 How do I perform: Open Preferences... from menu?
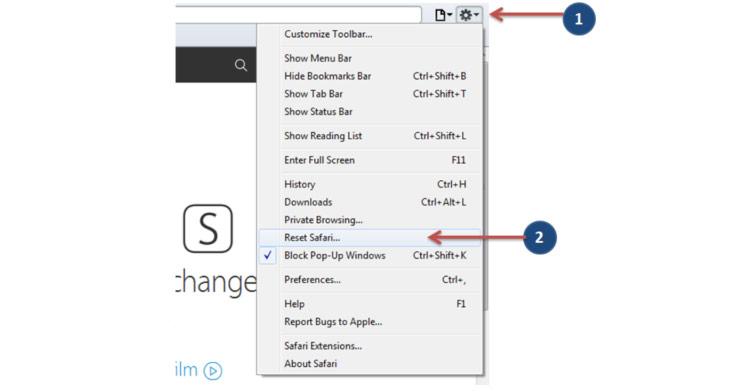(x=370, y=280)
